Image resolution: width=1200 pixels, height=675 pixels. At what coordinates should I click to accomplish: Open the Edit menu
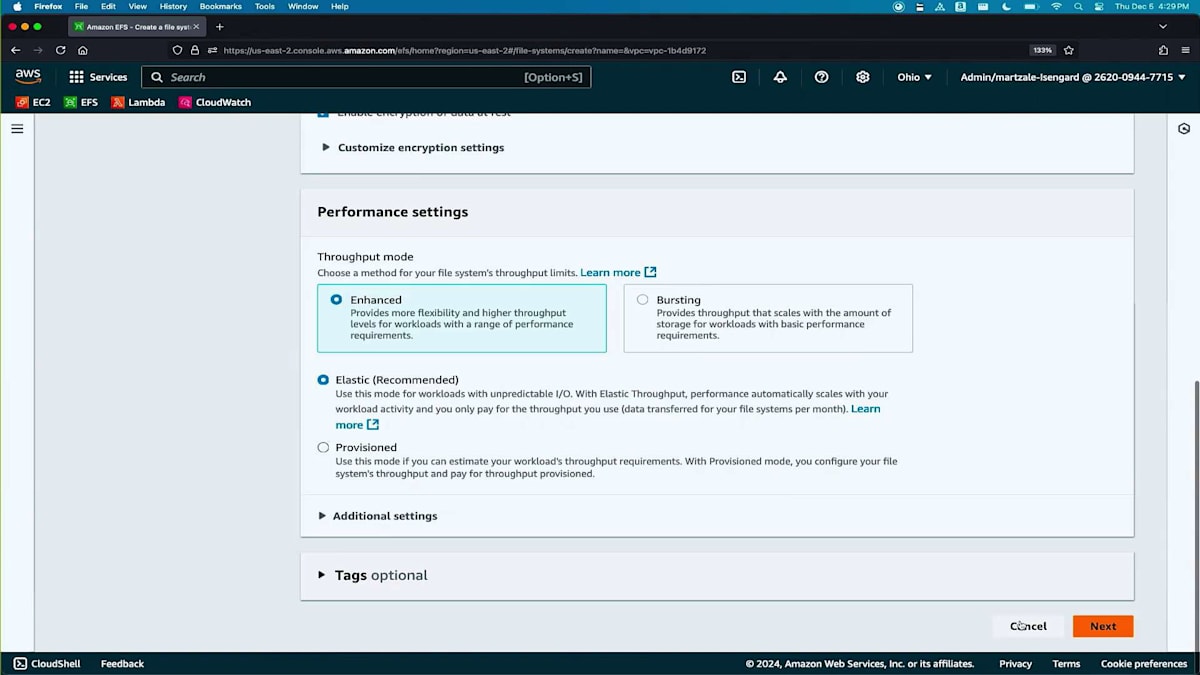pyautogui.click(x=108, y=6)
